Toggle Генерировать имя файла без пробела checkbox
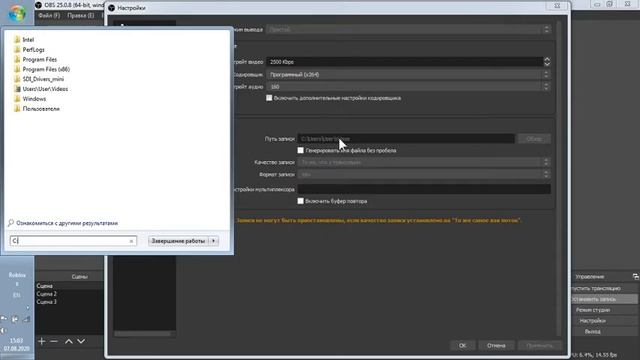The image size is (640, 360). 300,150
